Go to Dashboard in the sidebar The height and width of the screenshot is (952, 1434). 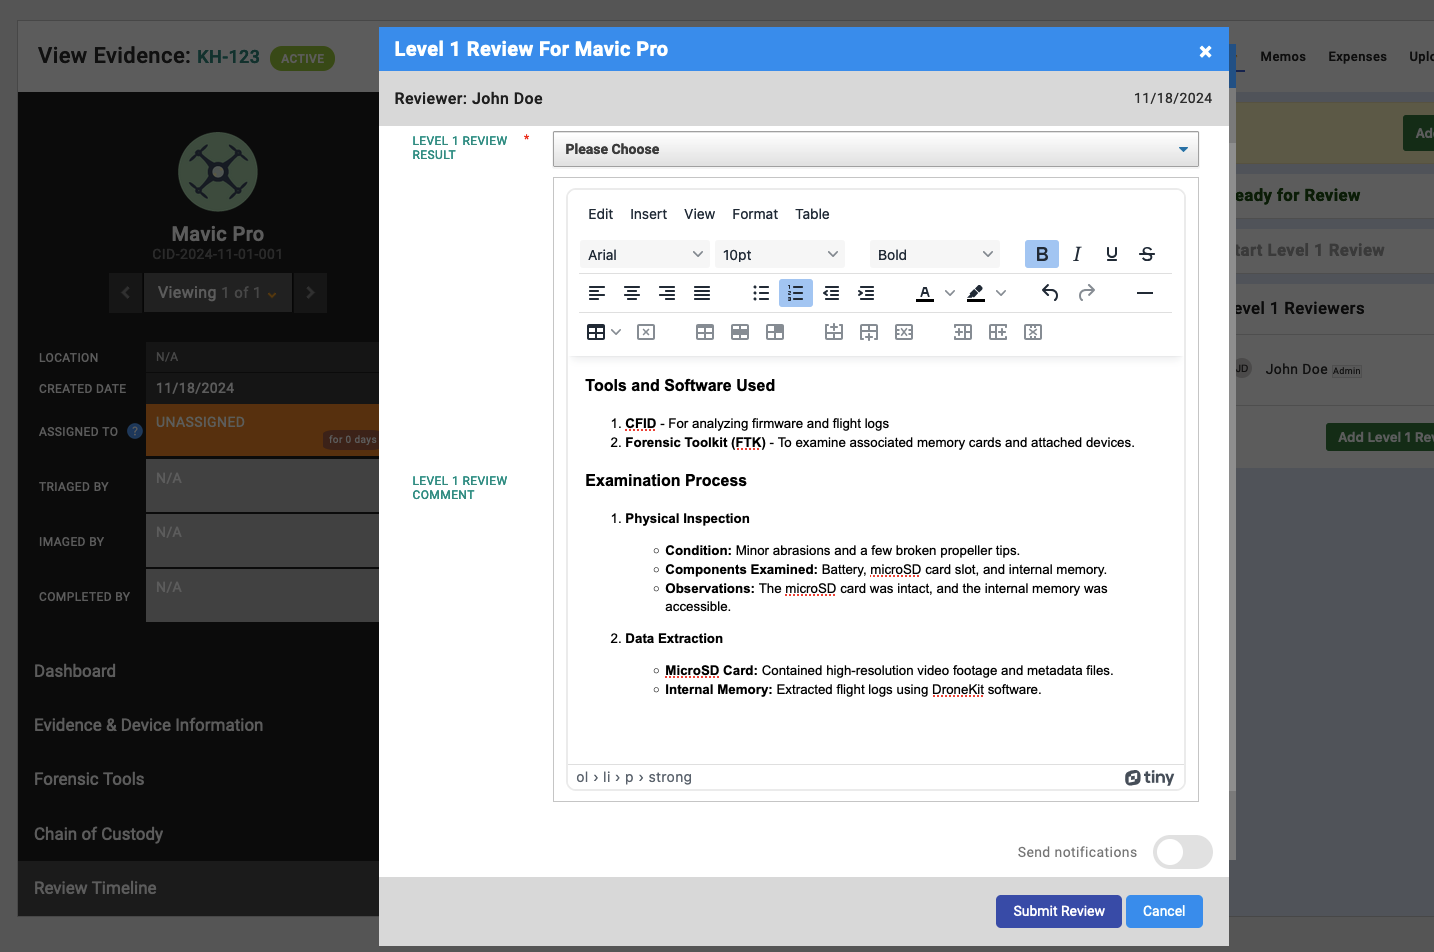pyautogui.click(x=75, y=671)
